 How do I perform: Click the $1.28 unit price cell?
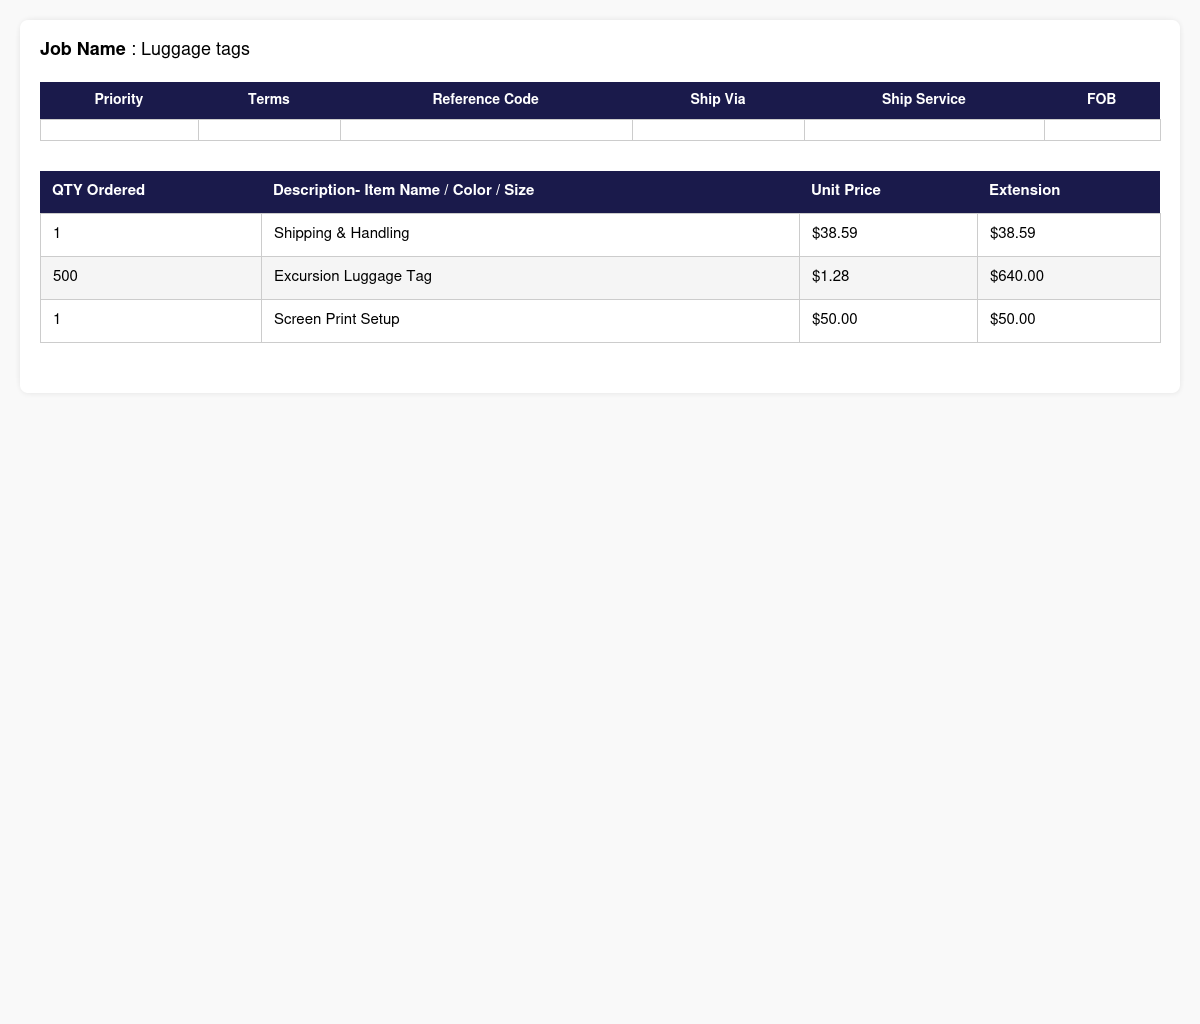pyautogui.click(x=830, y=276)
